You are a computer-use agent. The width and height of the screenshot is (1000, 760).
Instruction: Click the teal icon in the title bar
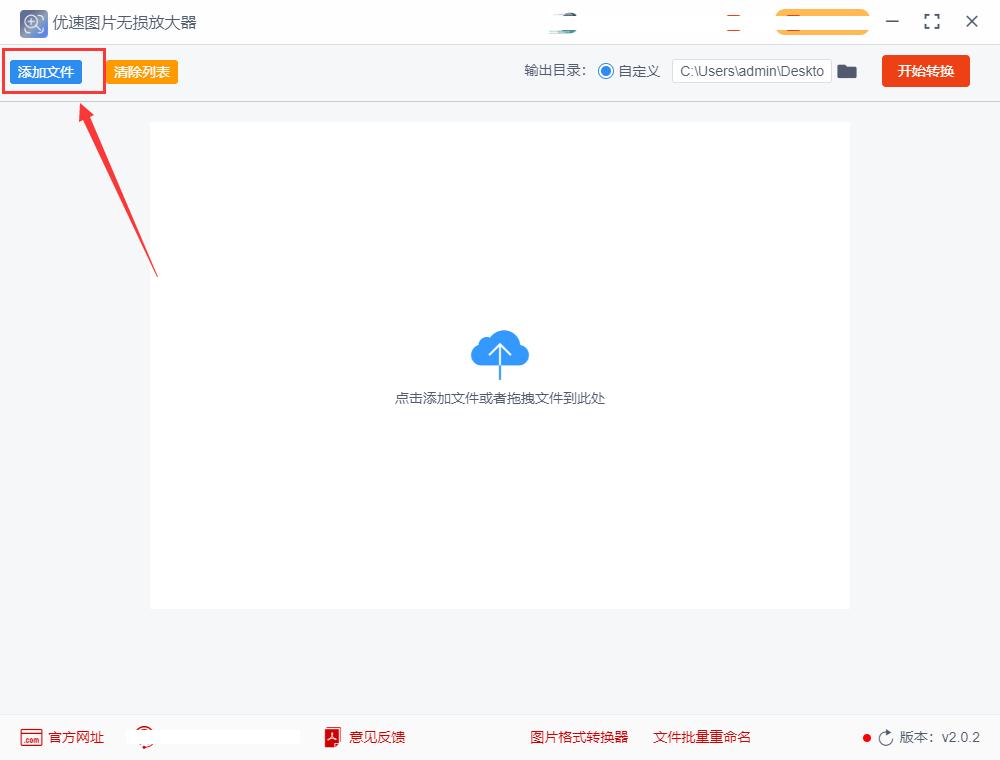(x=562, y=20)
